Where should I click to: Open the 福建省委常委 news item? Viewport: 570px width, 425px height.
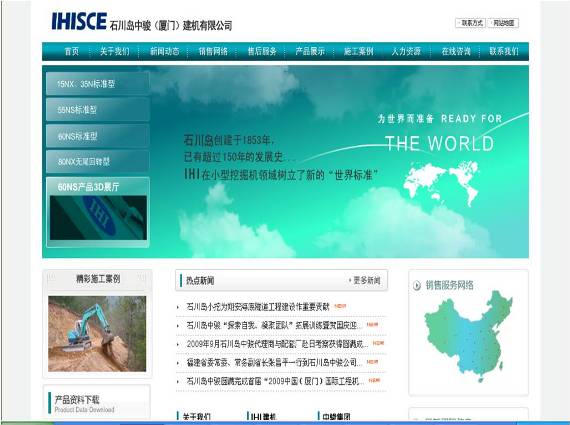tap(274, 363)
